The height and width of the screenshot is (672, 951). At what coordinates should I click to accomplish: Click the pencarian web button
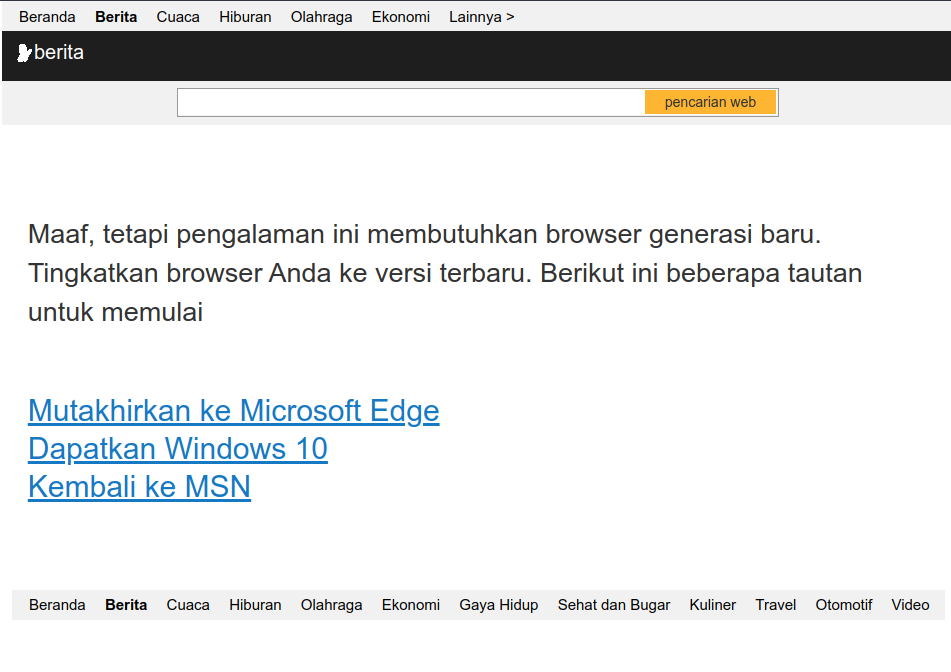710,101
